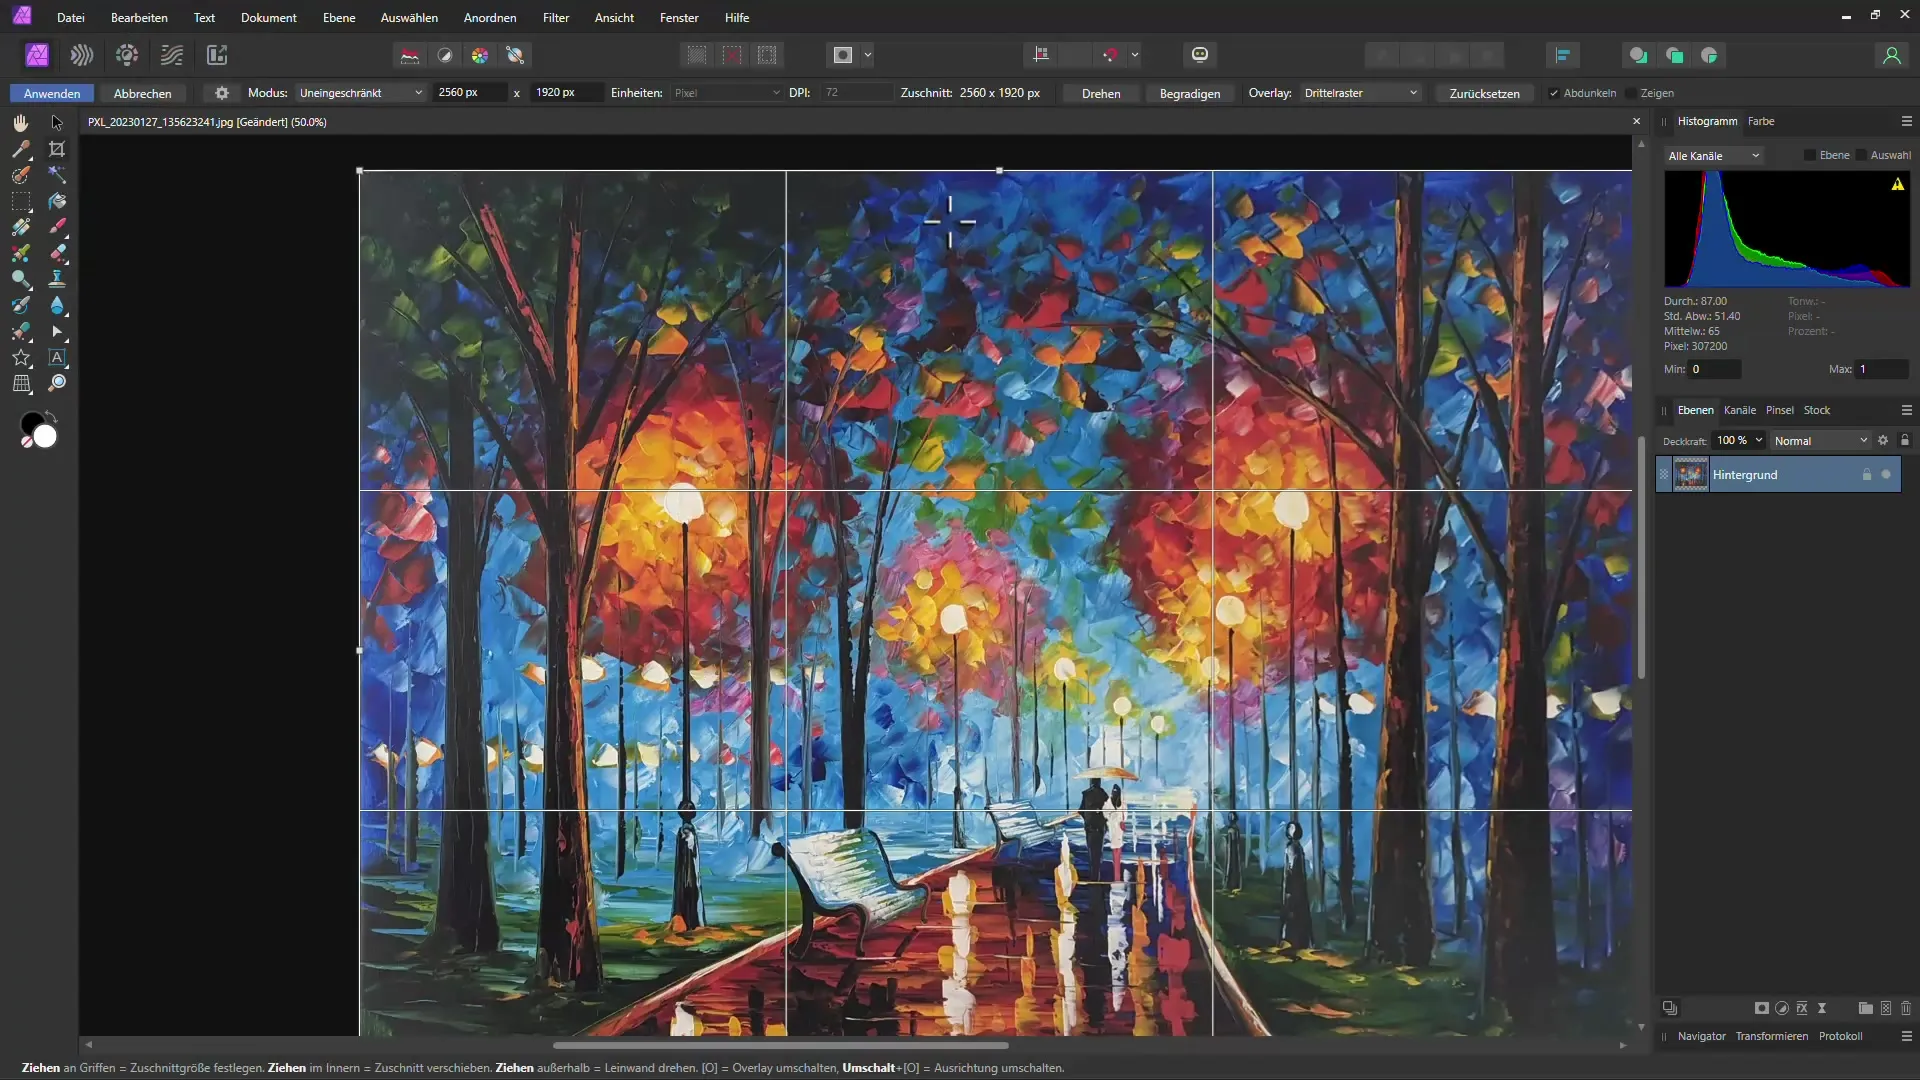
Task: Switch to the Kanäle tab
Action: (1739, 410)
